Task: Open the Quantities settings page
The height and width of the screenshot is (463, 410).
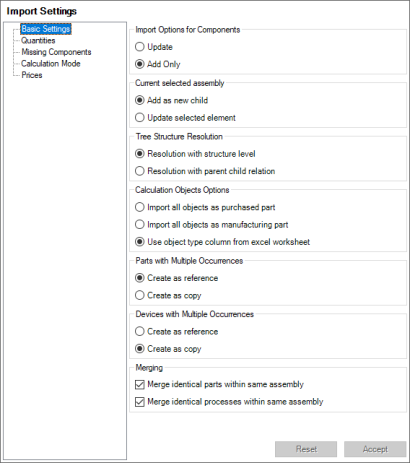Action: (38, 40)
